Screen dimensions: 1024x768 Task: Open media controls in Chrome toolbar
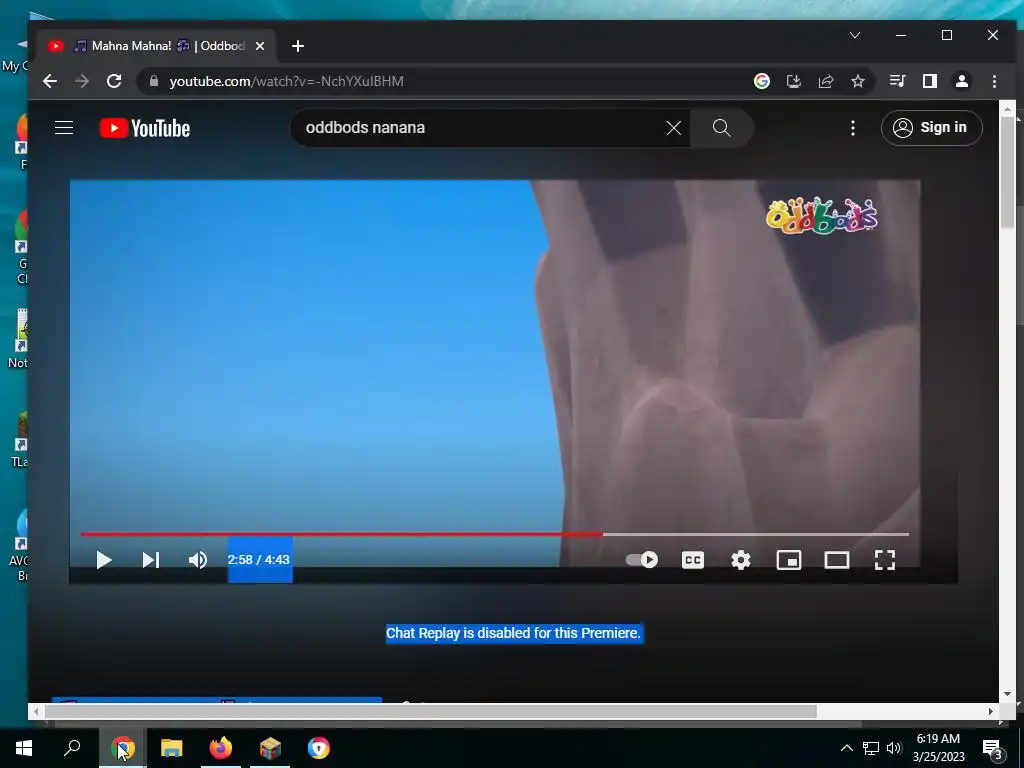pyautogui.click(x=897, y=81)
